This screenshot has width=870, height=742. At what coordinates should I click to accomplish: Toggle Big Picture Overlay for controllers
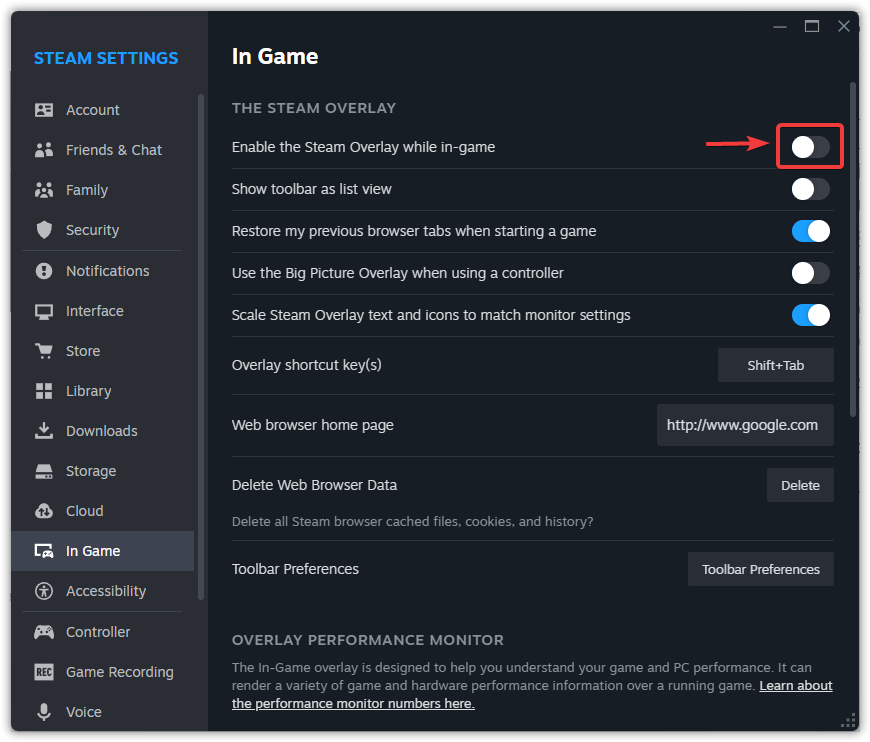pos(810,272)
